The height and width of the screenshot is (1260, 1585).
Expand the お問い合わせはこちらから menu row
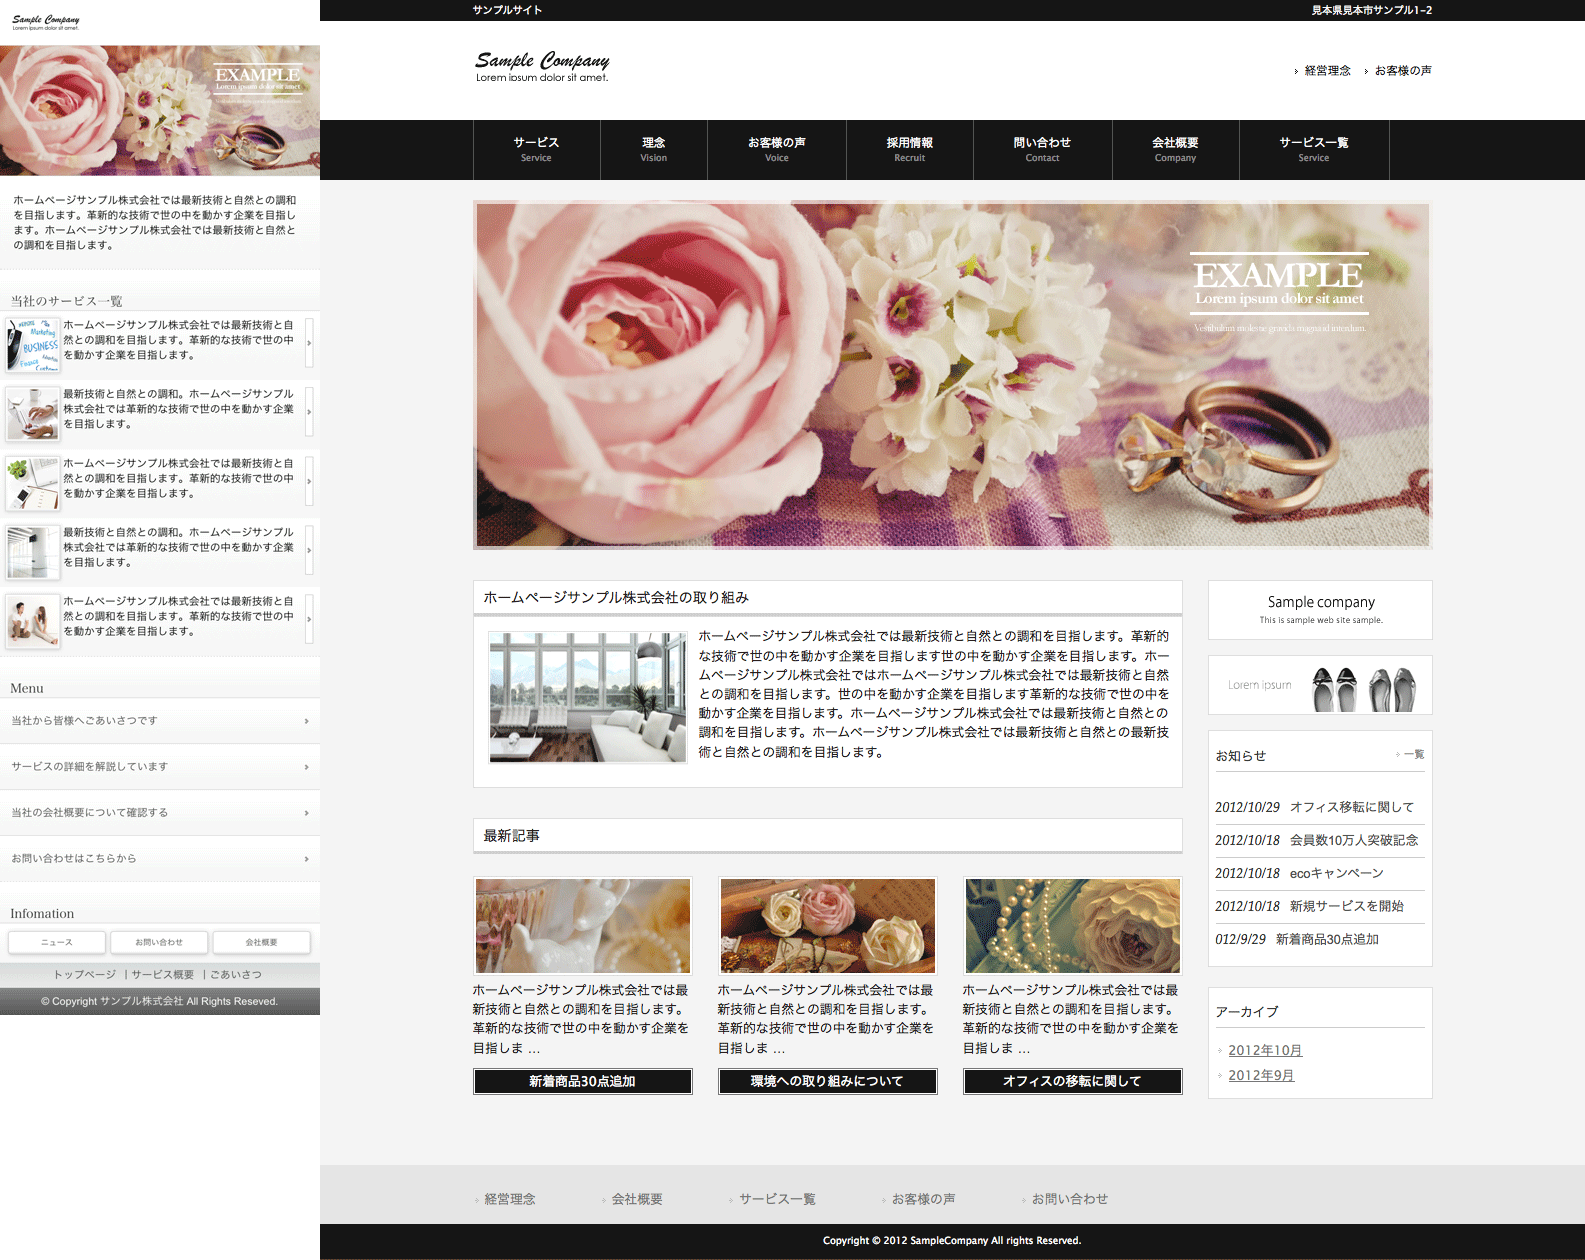pyautogui.click(x=160, y=859)
